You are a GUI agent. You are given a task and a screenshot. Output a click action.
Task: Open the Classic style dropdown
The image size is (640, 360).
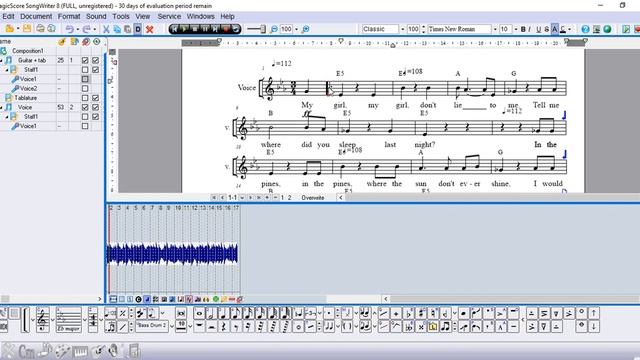click(402, 29)
